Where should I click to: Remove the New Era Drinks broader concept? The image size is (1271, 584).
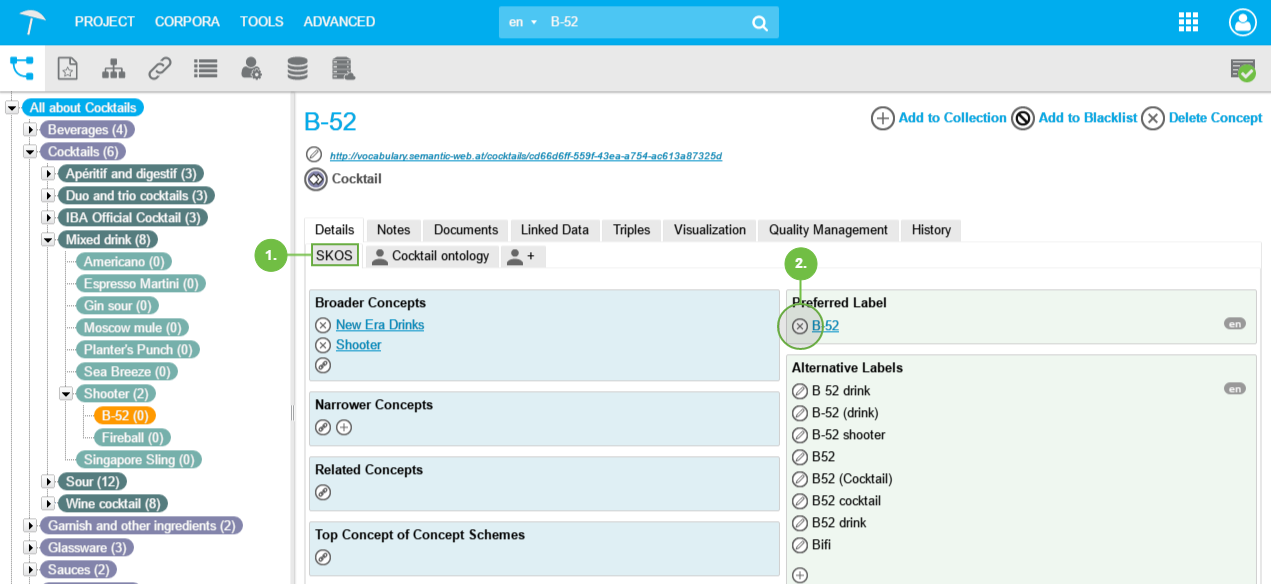click(x=323, y=325)
